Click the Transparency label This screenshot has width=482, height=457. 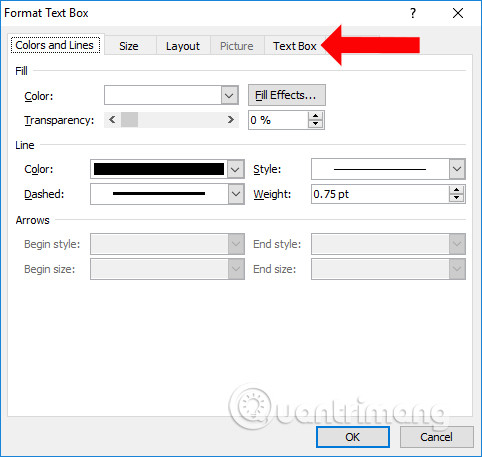pyautogui.click(x=59, y=120)
